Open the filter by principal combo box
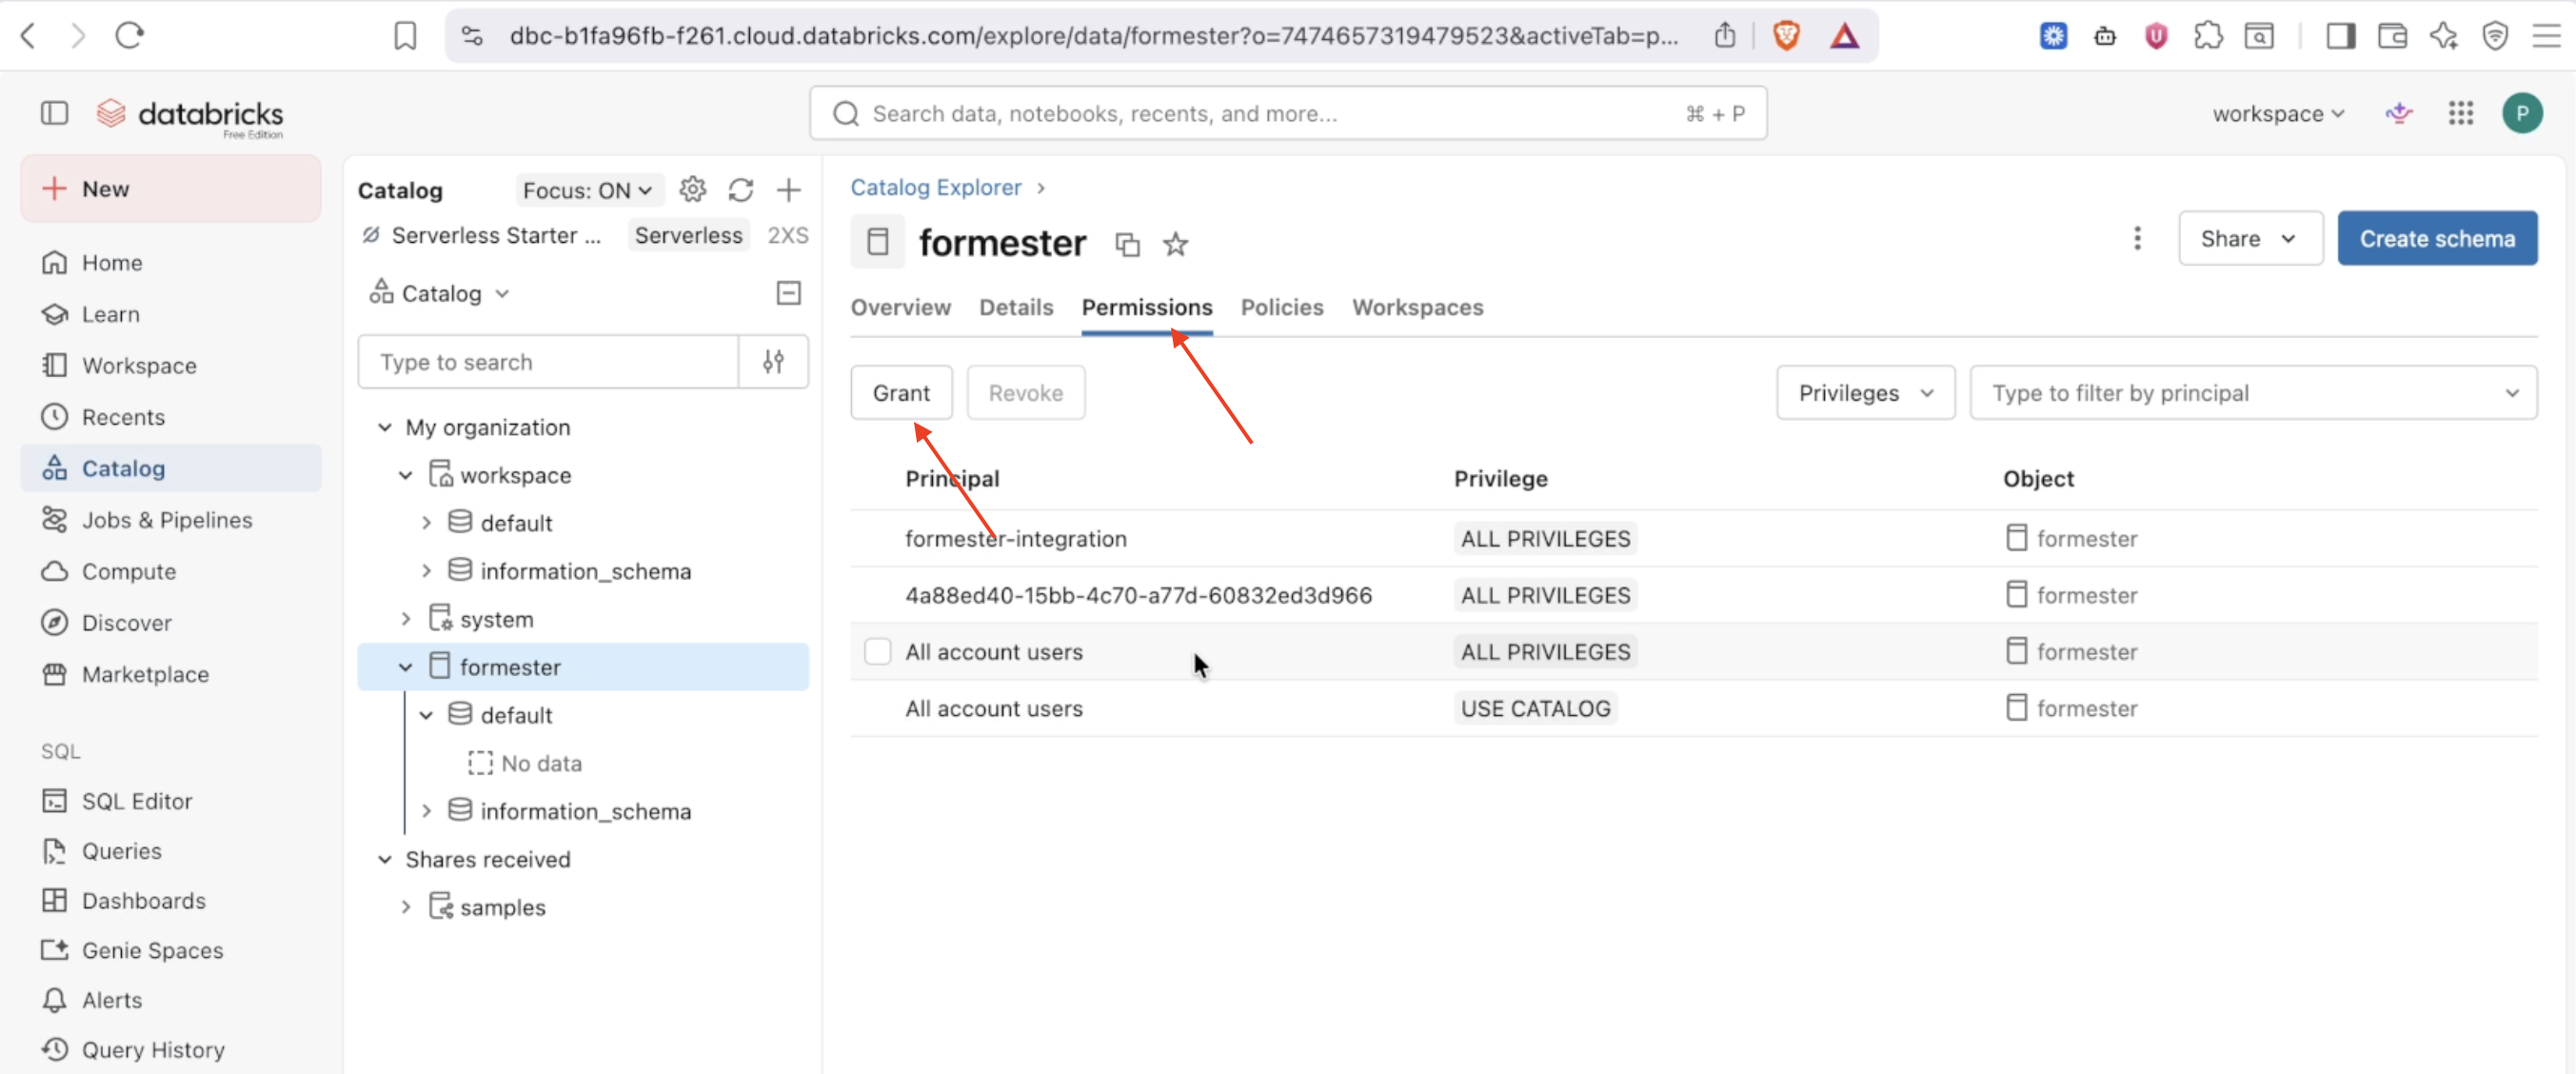2576x1074 pixels. (x=2253, y=393)
